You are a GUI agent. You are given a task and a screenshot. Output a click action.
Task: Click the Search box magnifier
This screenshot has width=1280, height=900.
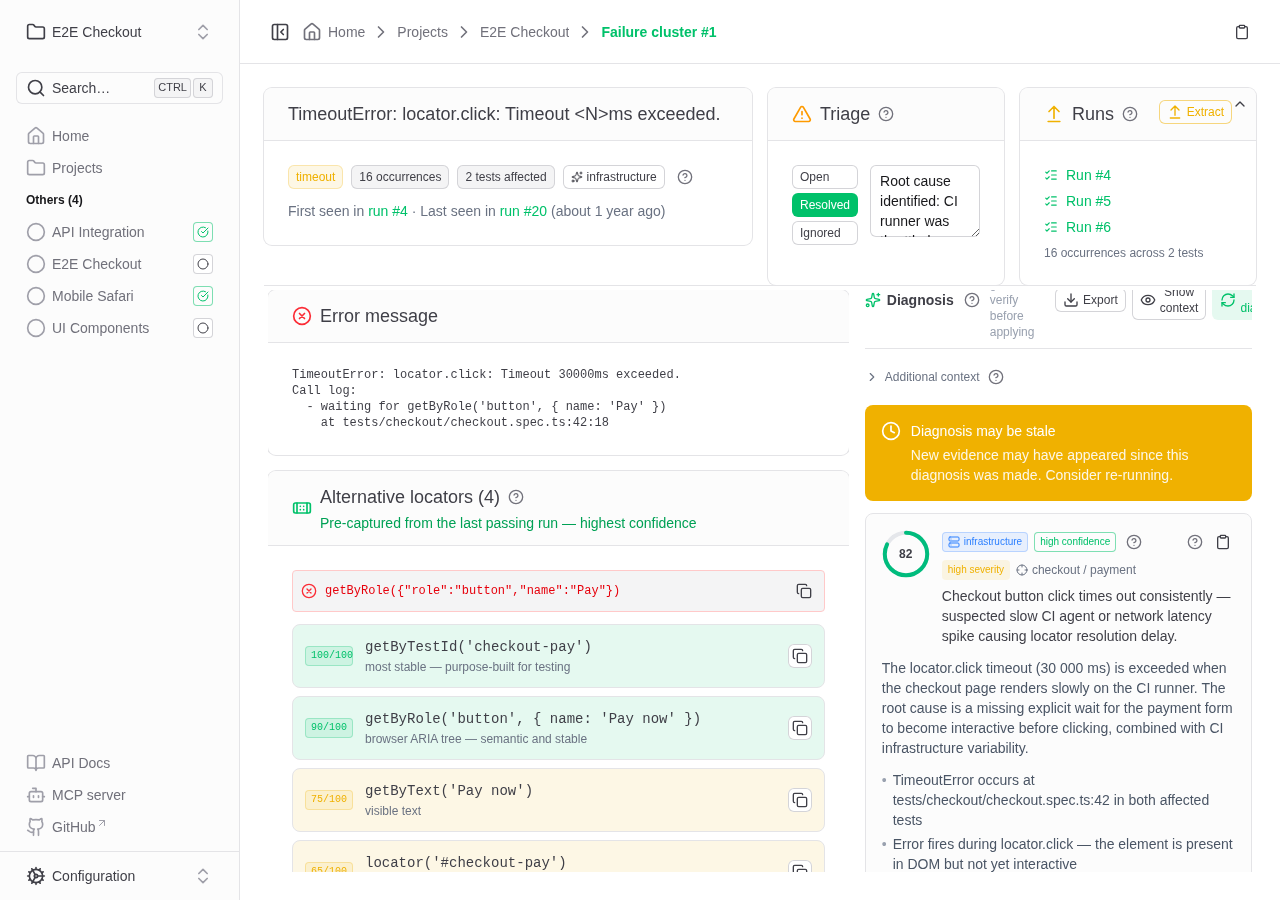coord(36,88)
